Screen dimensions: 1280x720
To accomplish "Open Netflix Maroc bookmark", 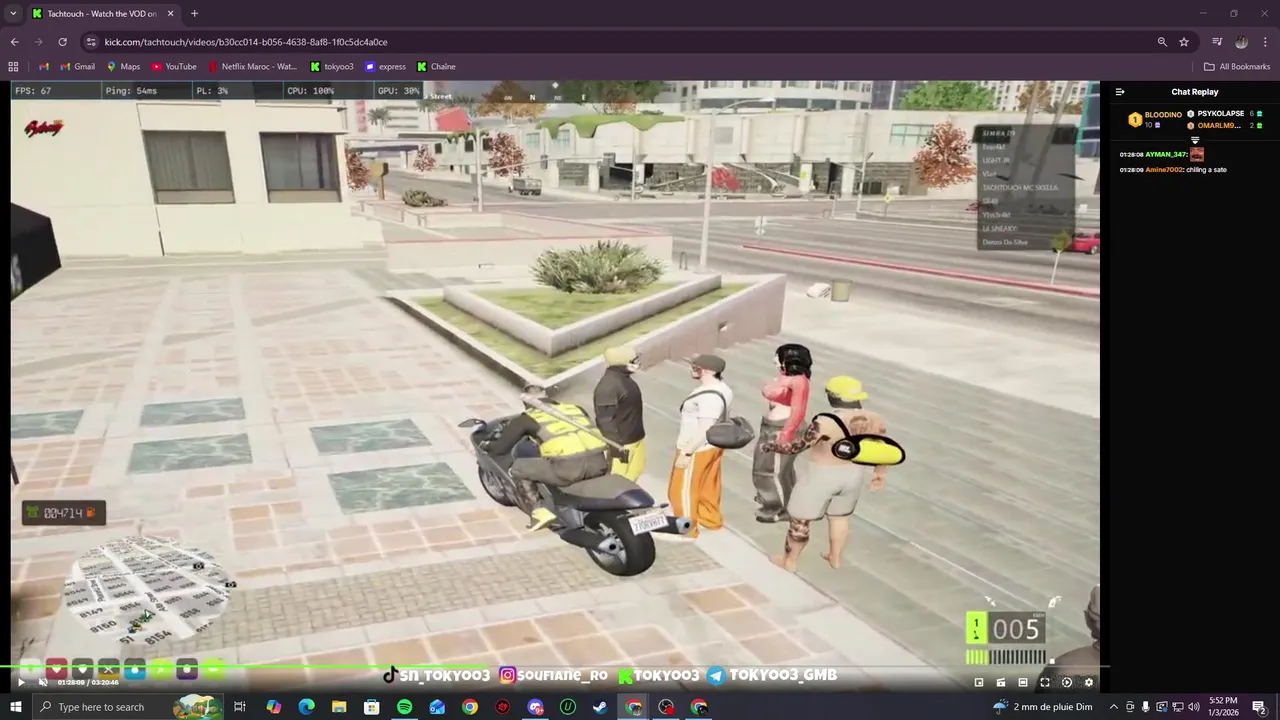I will [253, 67].
